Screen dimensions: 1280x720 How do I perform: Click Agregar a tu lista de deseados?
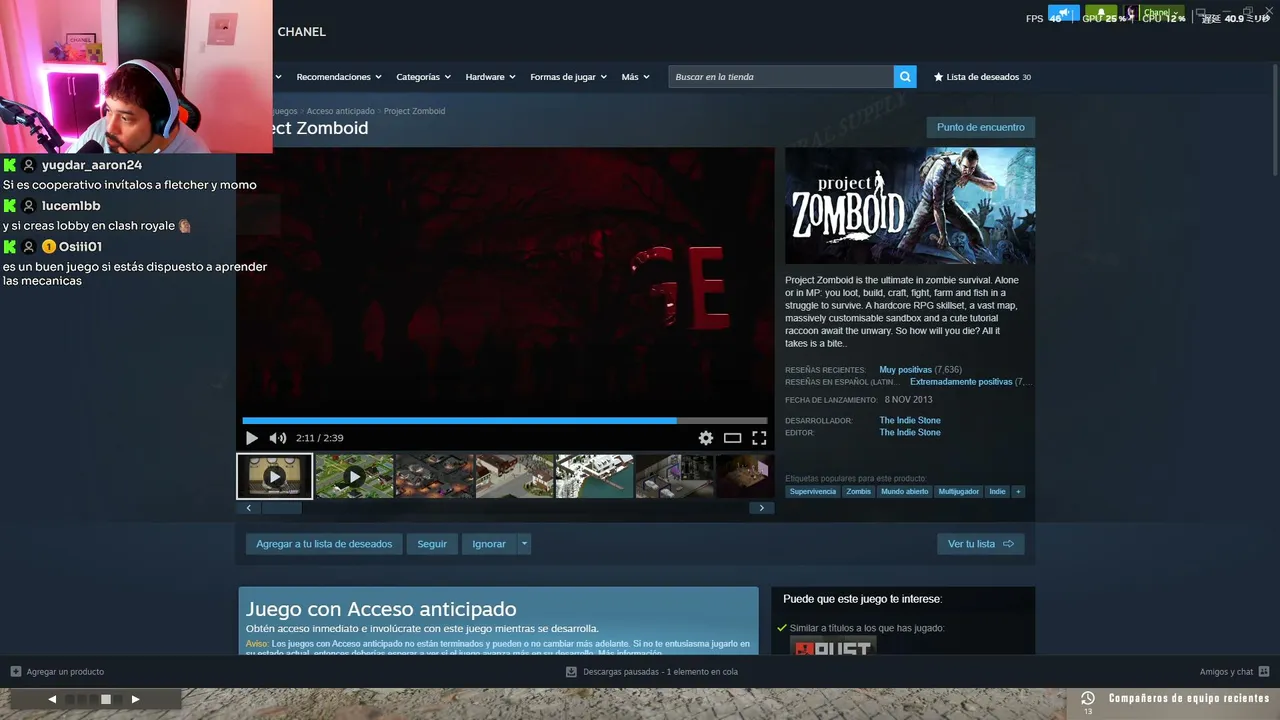(x=324, y=544)
